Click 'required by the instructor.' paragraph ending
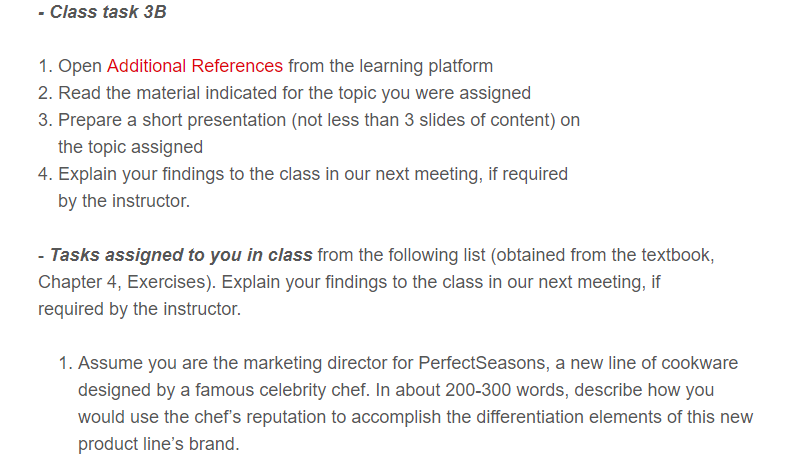Image resolution: width=799 pixels, height=475 pixels. [140, 309]
